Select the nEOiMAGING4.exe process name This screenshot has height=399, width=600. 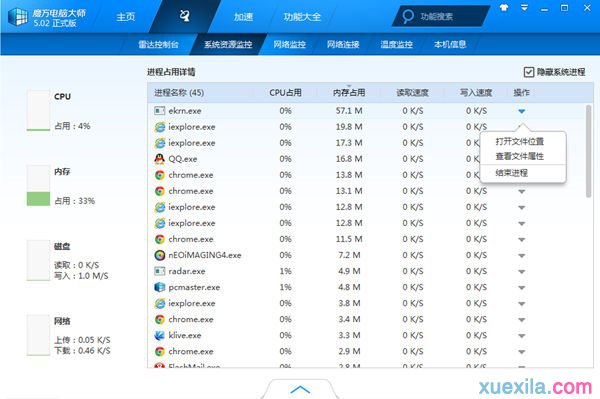pyautogui.click(x=205, y=255)
